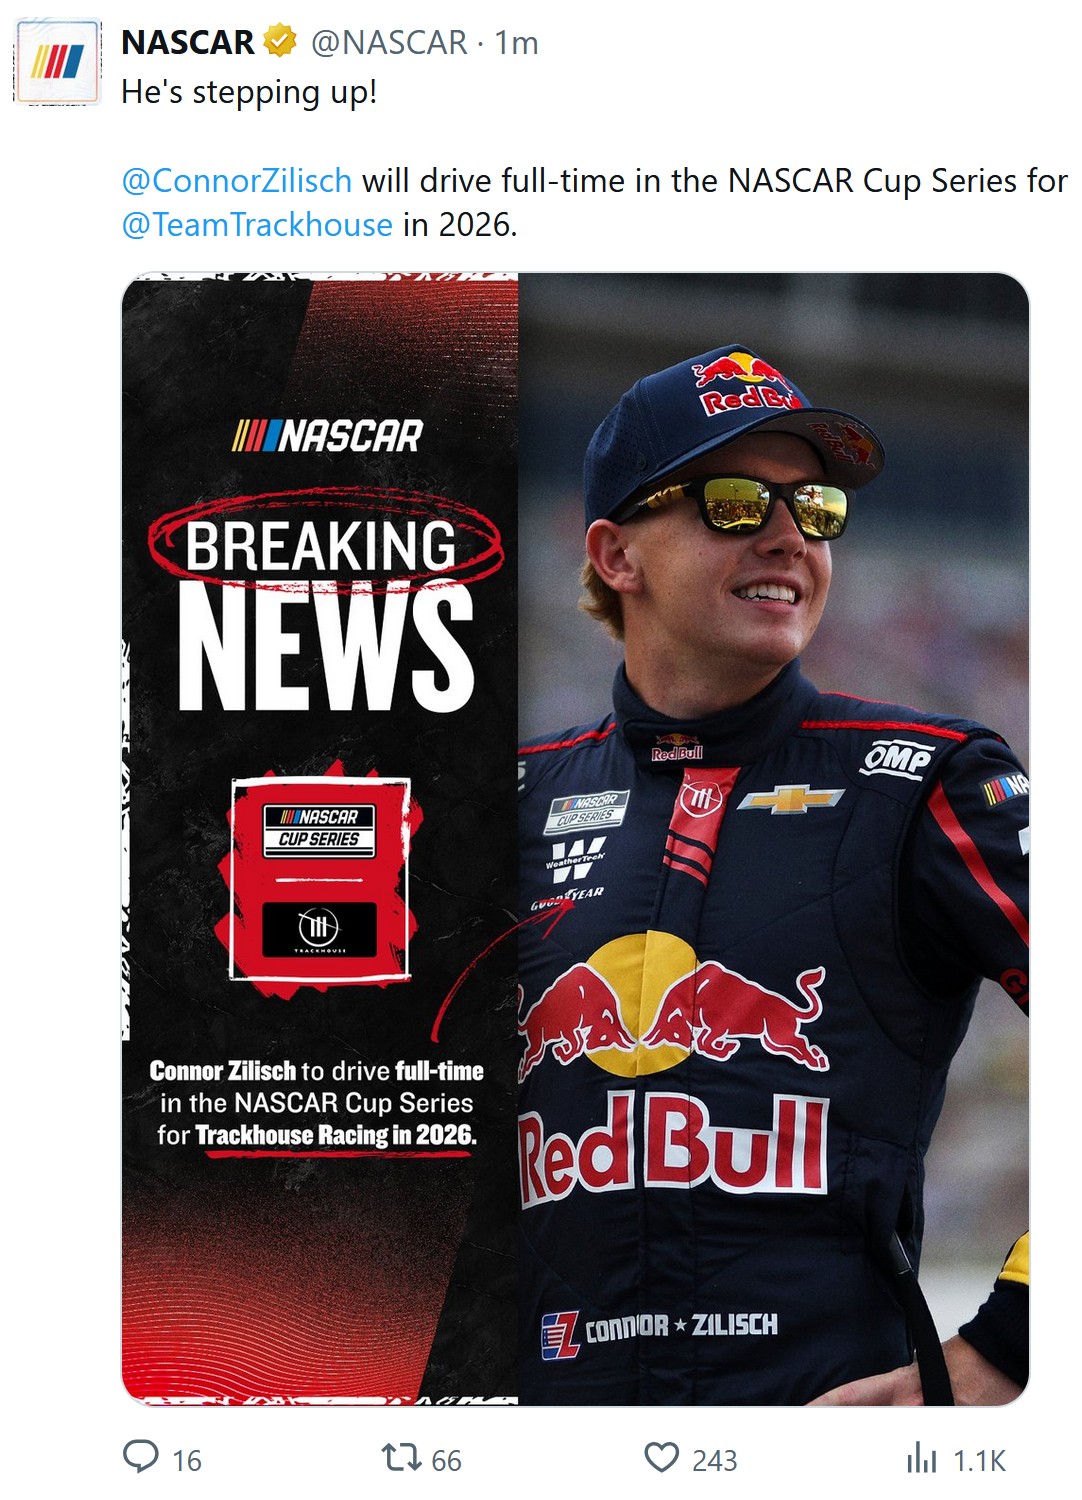Image resolution: width=1082 pixels, height=1500 pixels.
Task: Click the gold verified badge
Action: [280, 41]
